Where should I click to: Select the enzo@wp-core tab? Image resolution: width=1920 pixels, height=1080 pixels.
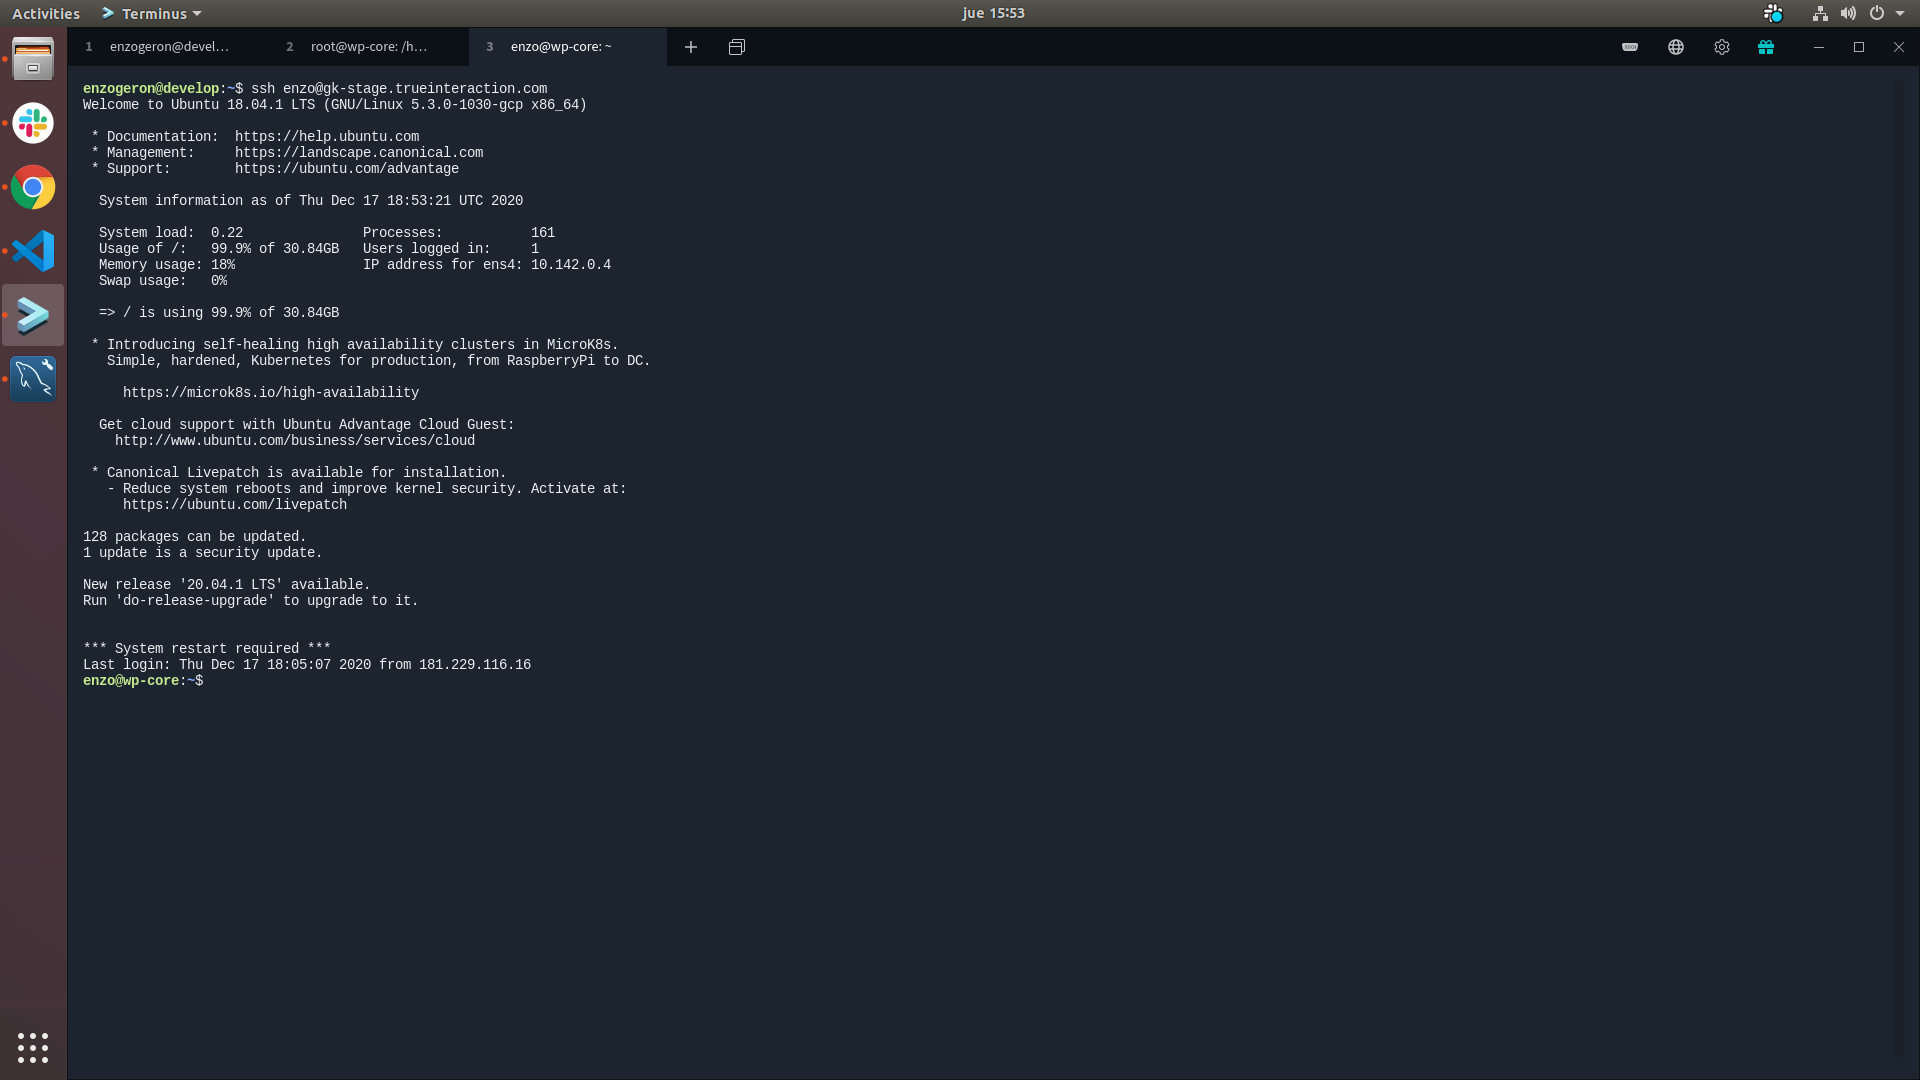coord(561,47)
